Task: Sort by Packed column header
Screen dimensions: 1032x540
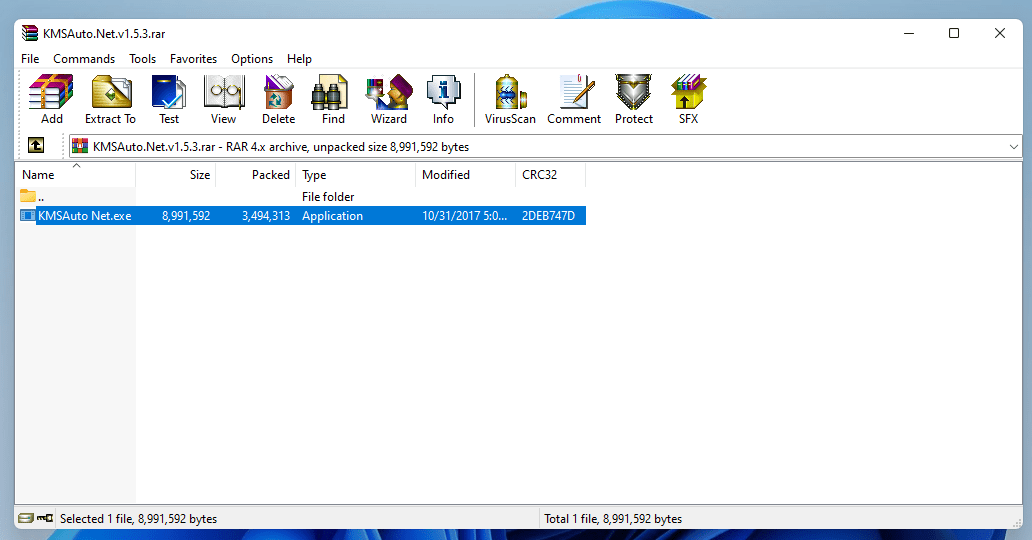Action: [255, 175]
